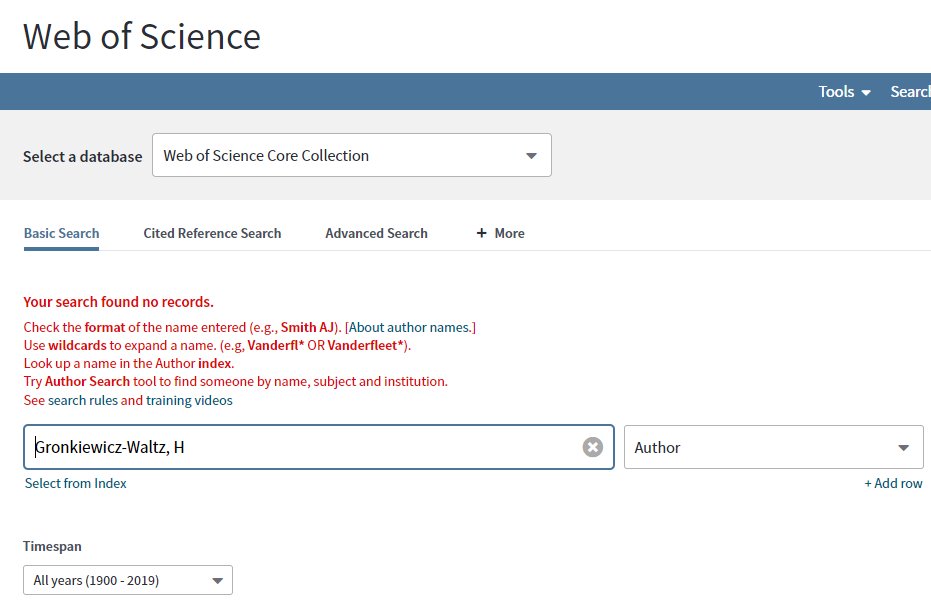
Task: Click Select from Index link
Action: pyautogui.click(x=75, y=483)
